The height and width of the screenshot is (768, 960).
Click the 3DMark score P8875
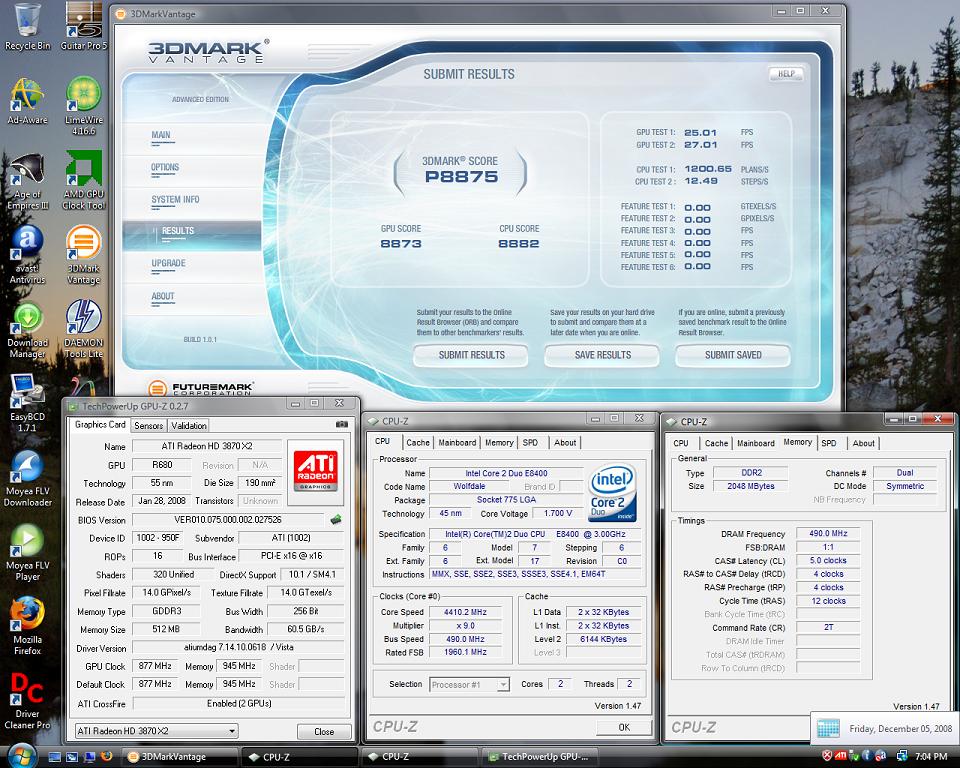462,178
